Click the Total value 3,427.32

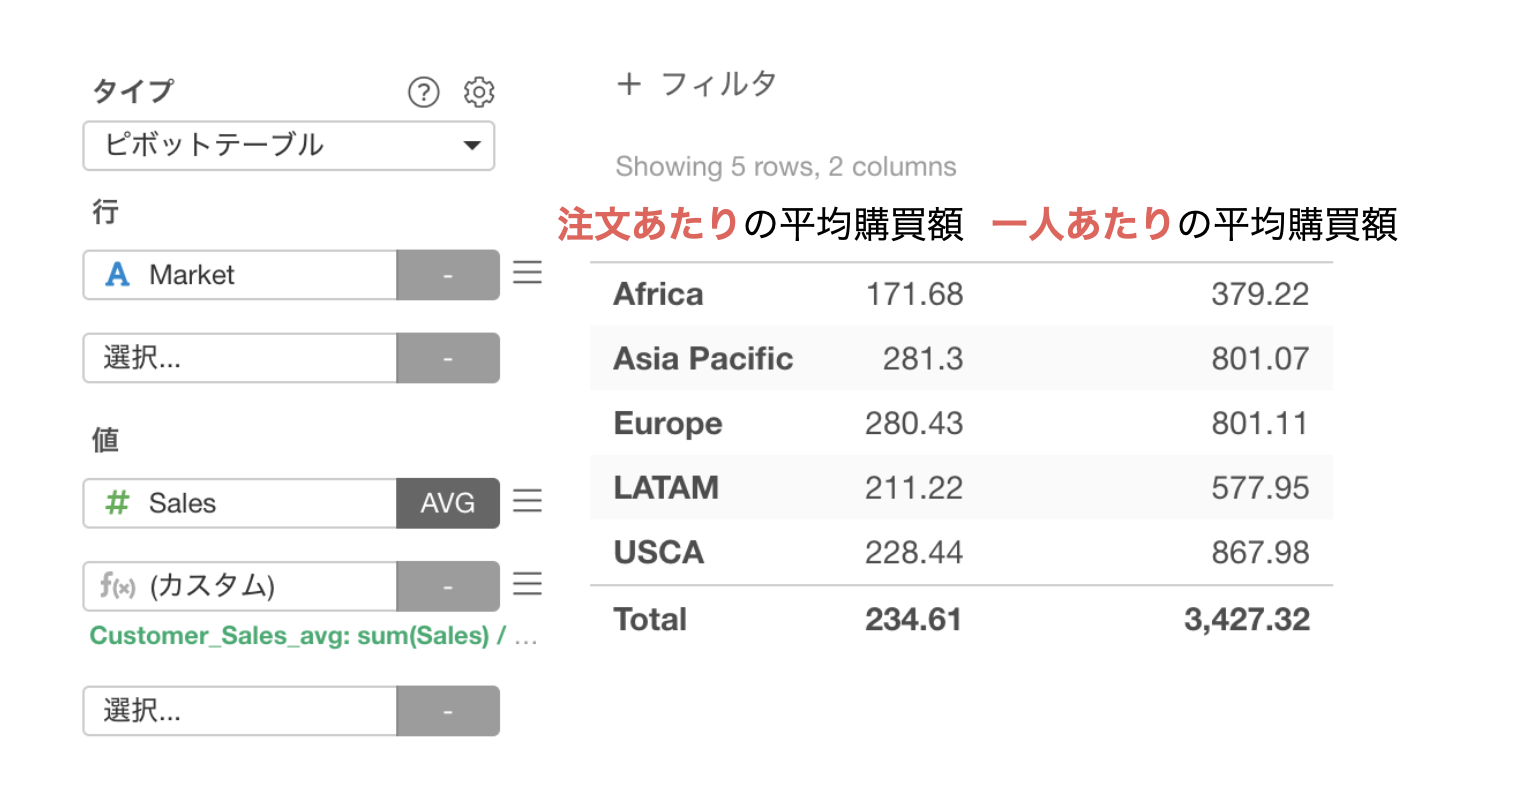tap(1247, 620)
